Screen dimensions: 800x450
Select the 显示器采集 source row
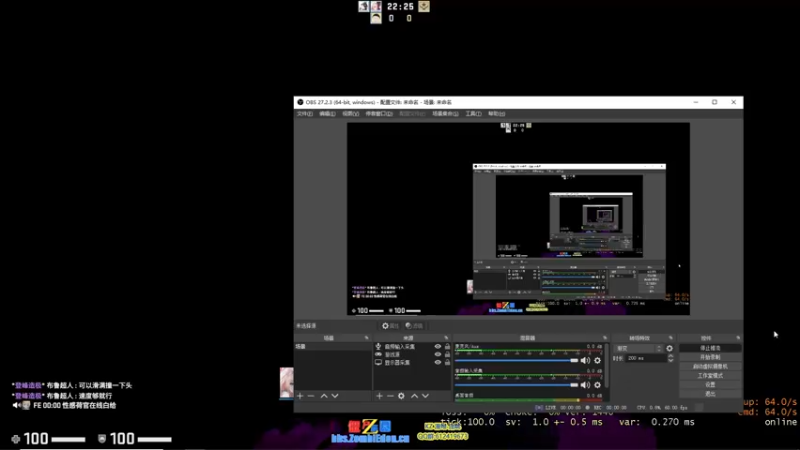click(412, 362)
